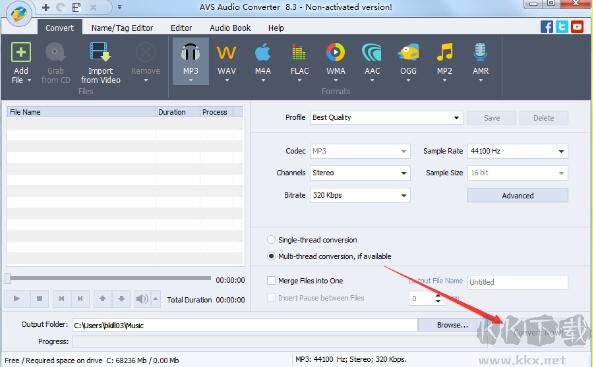Viewport: 593px width, 367px height.
Task: Select the WAV format icon
Action: pyautogui.click(x=227, y=53)
